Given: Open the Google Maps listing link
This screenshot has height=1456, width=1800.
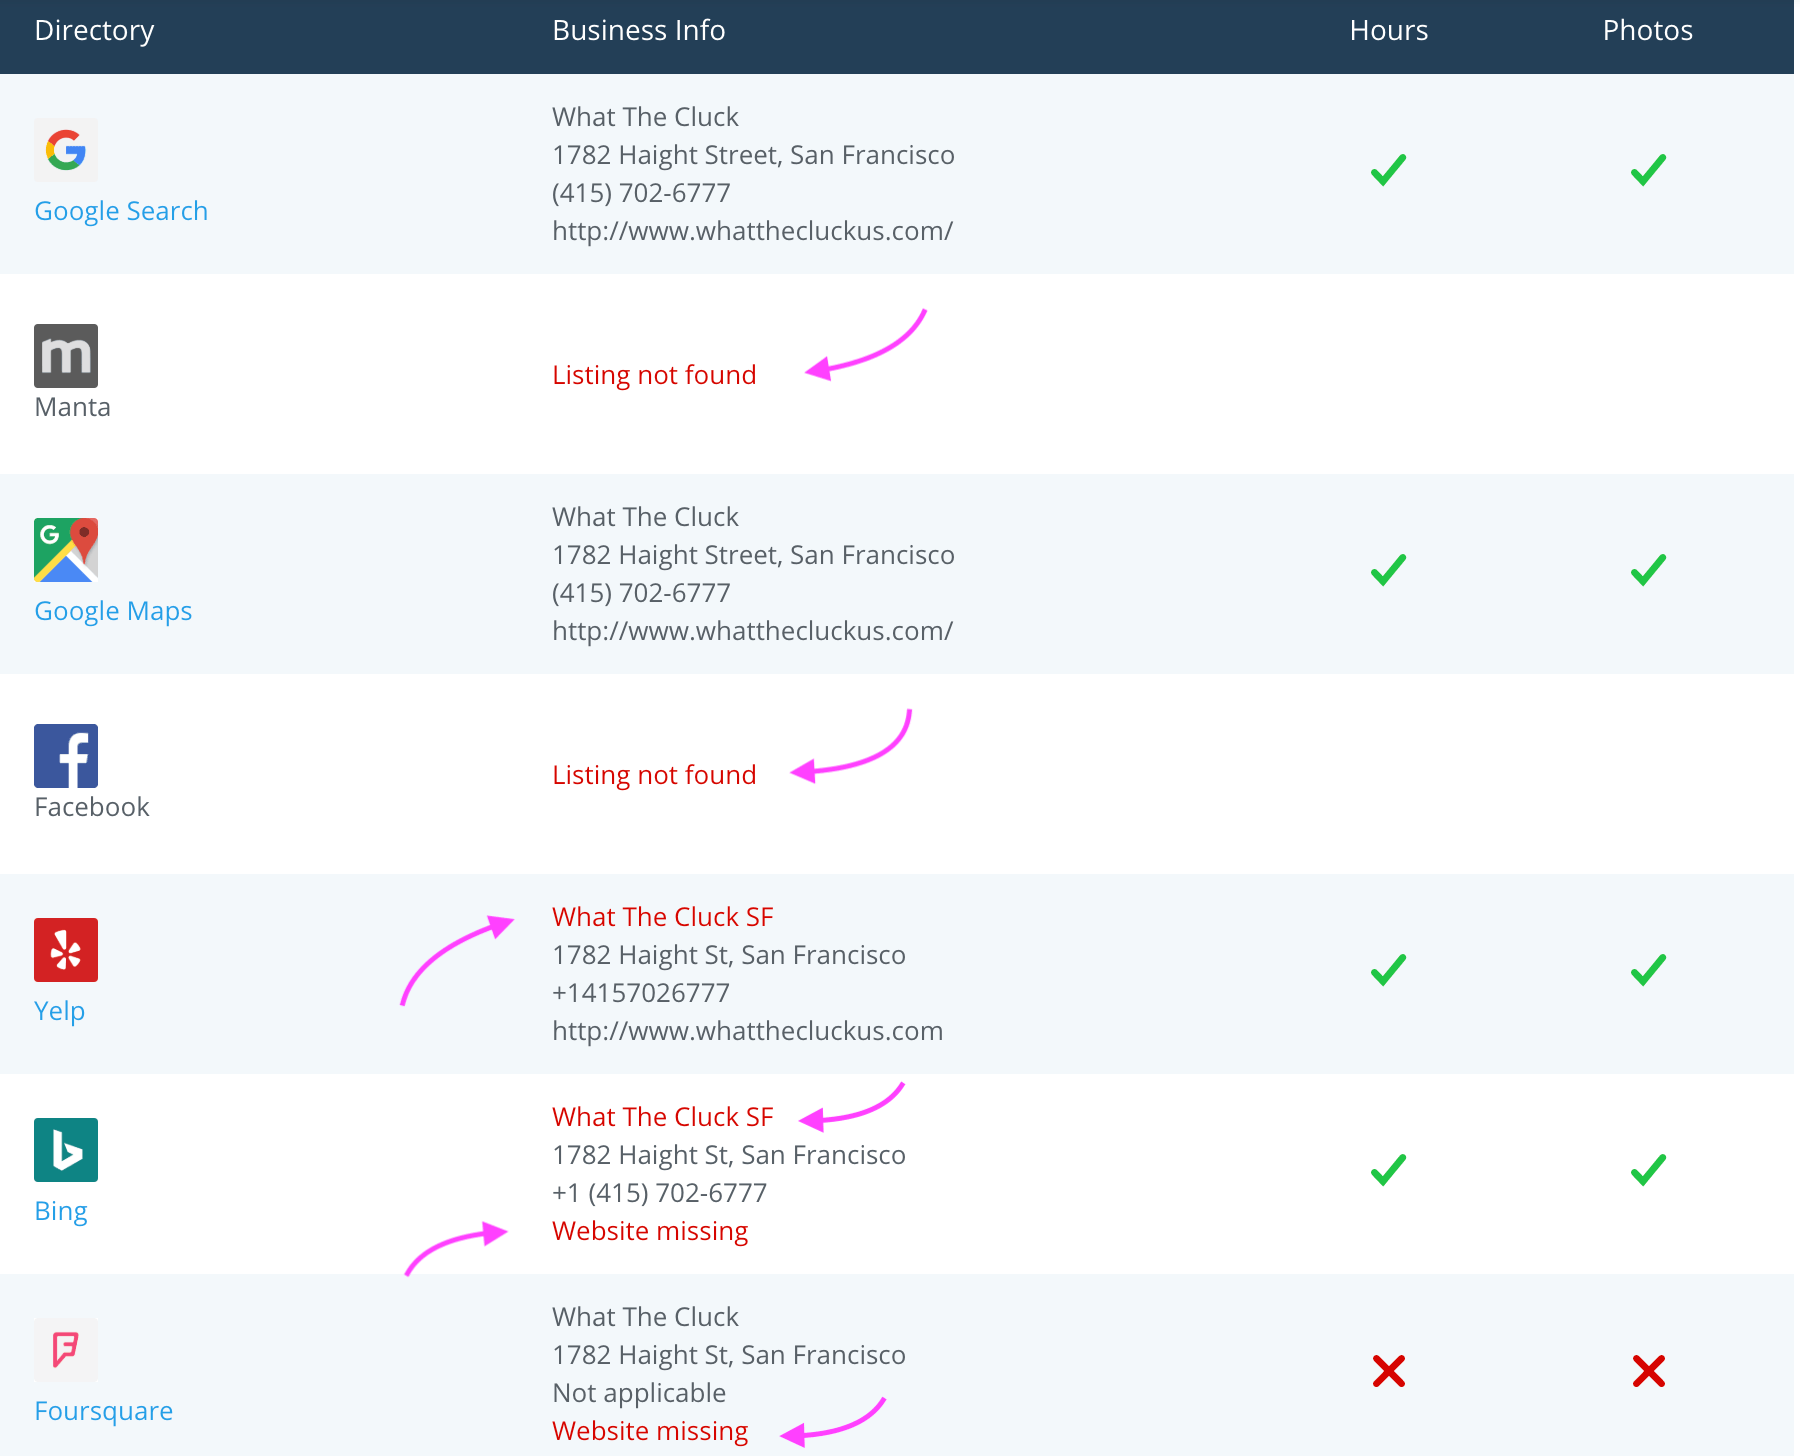Looking at the screenshot, I should click(113, 611).
